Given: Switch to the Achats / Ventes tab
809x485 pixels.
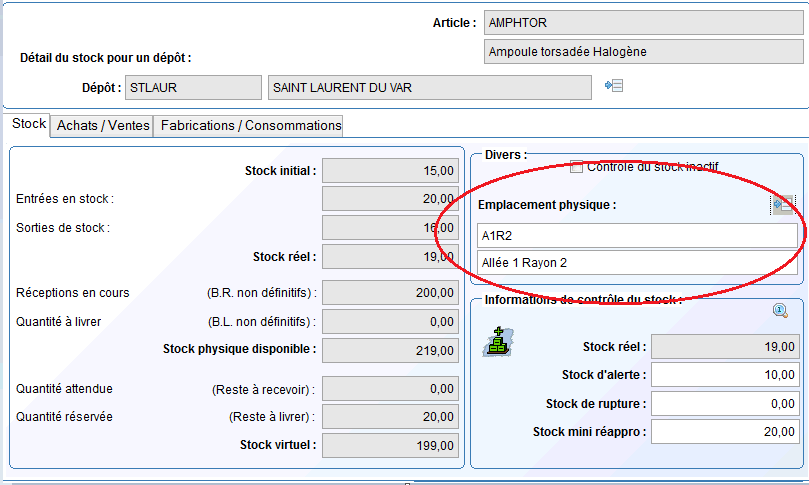Looking at the screenshot, I should (x=103, y=125).
